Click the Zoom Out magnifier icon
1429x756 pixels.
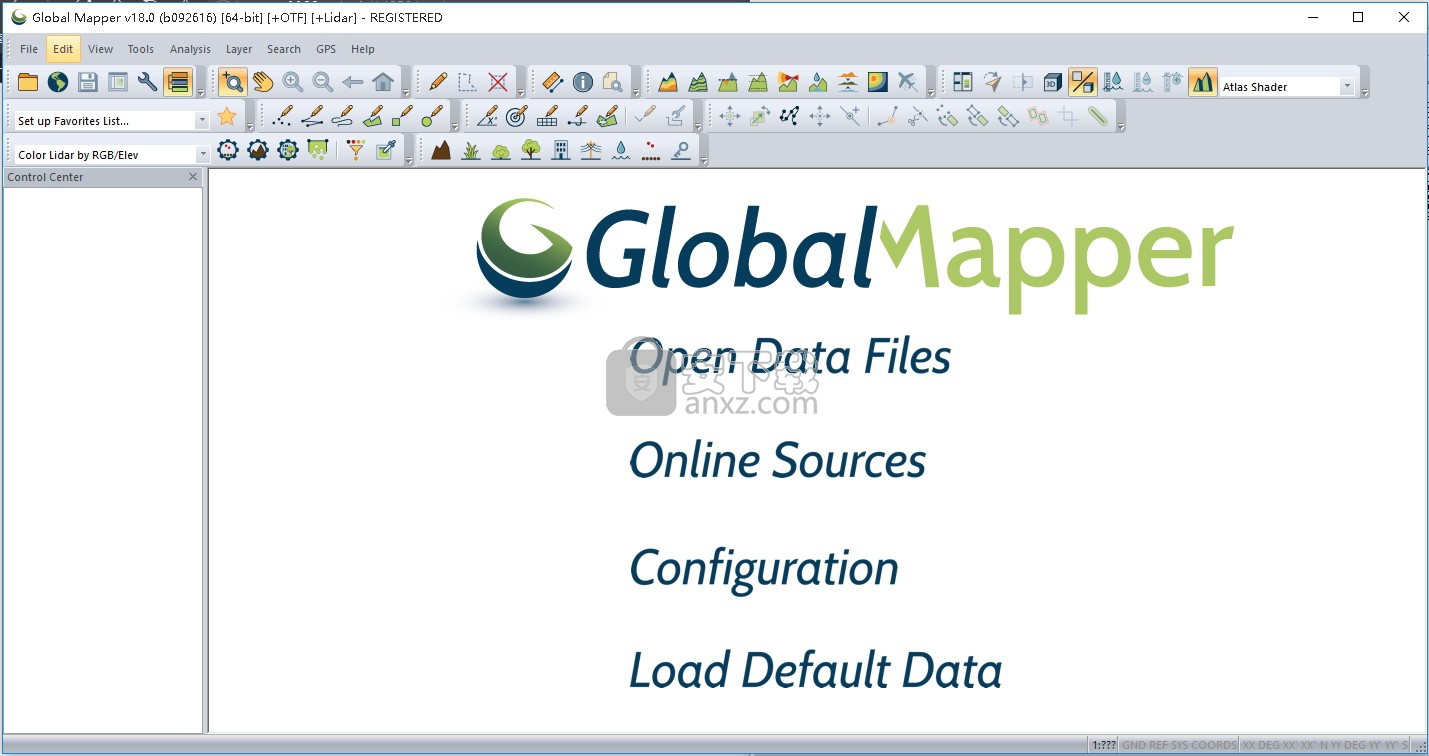(322, 82)
